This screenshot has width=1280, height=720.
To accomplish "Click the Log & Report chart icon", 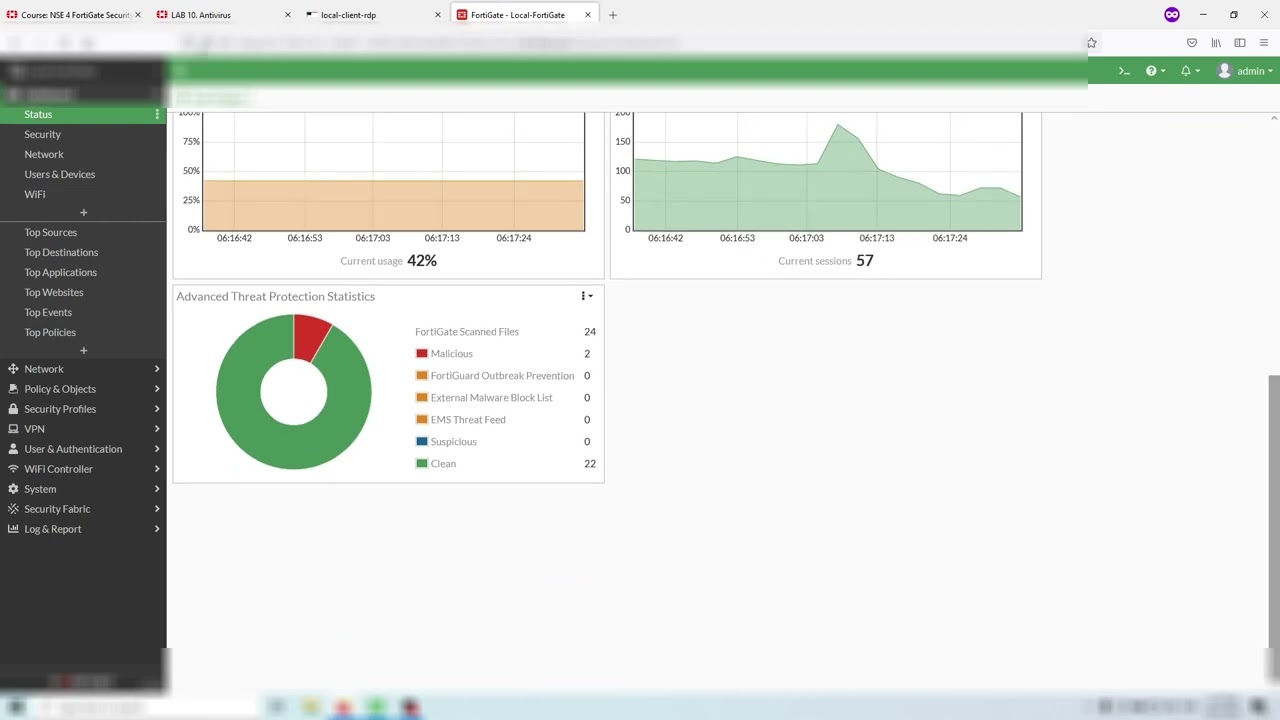I will pyautogui.click(x=13, y=529).
